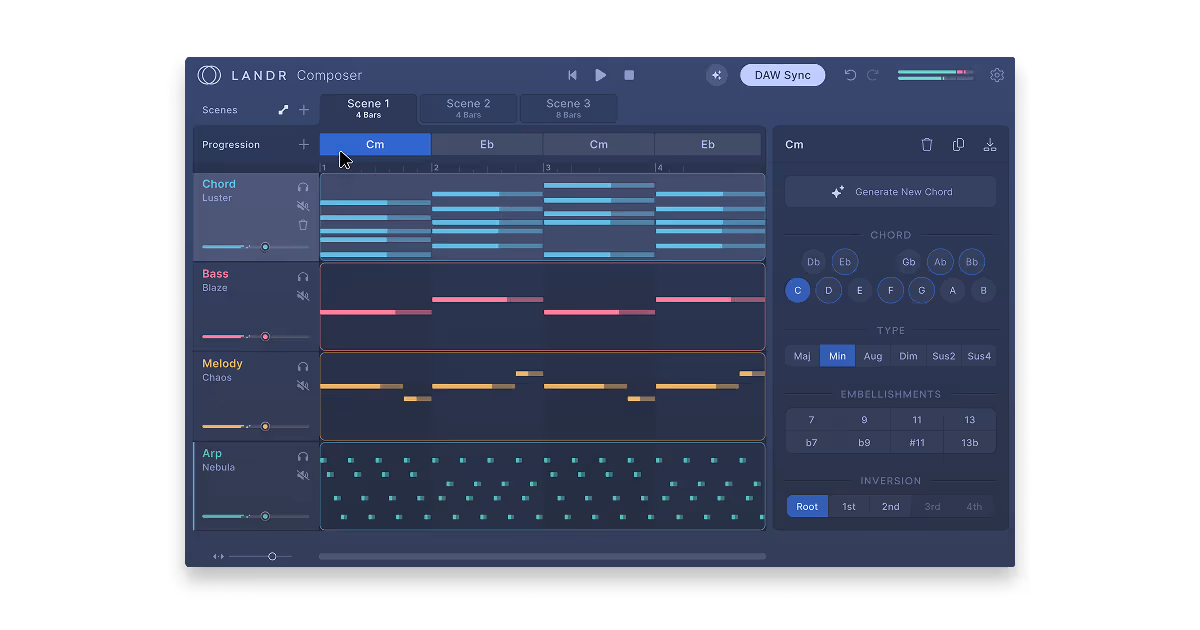Image resolution: width=1200 pixels, height=630 pixels.
Task: Click the AI sparkle generate icon
Action: [716, 75]
